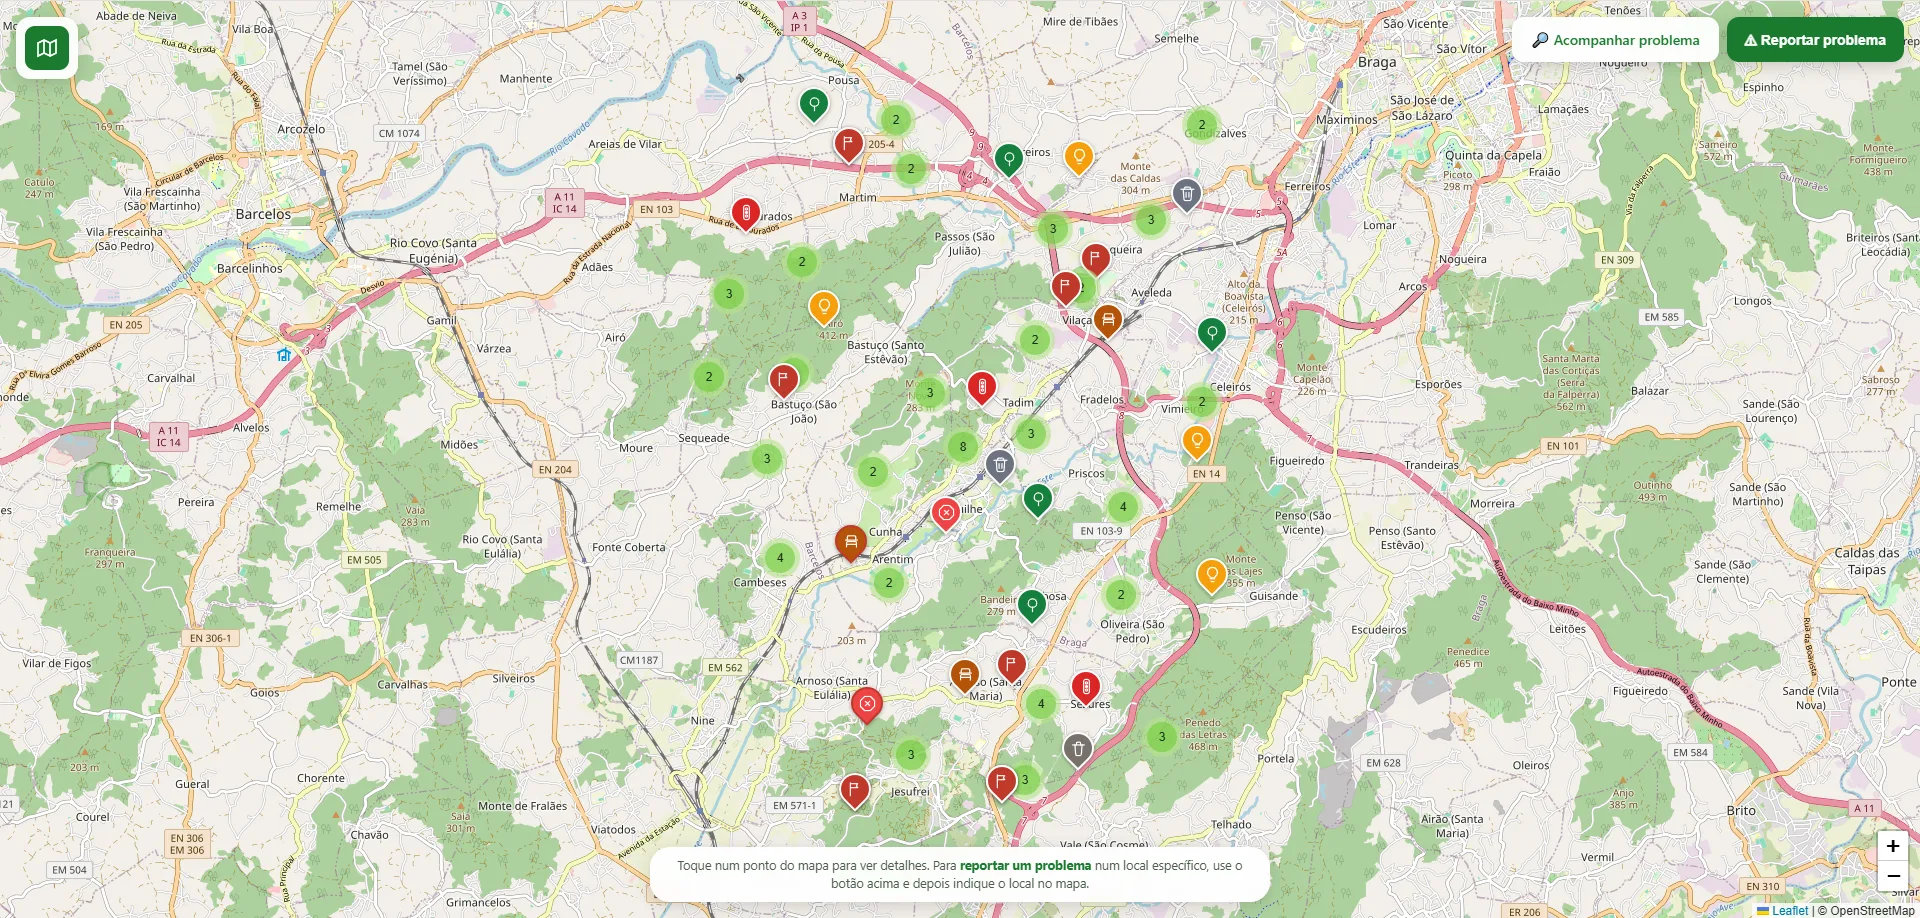The width and height of the screenshot is (1920, 918).
Task: Click the Caldas das Taipas label
Action: click(x=1867, y=561)
